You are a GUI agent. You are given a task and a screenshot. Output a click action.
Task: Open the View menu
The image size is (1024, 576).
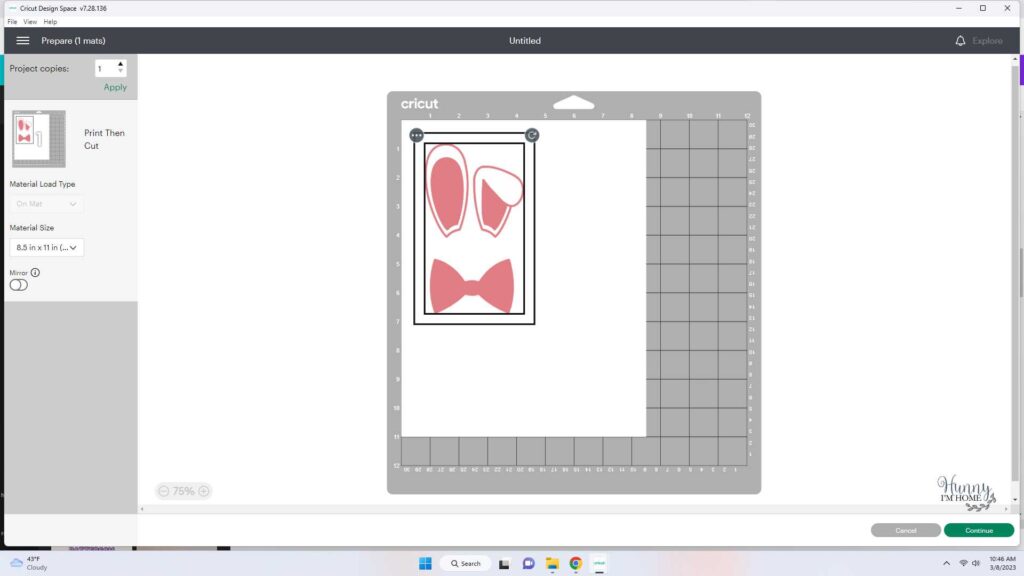pos(30,22)
